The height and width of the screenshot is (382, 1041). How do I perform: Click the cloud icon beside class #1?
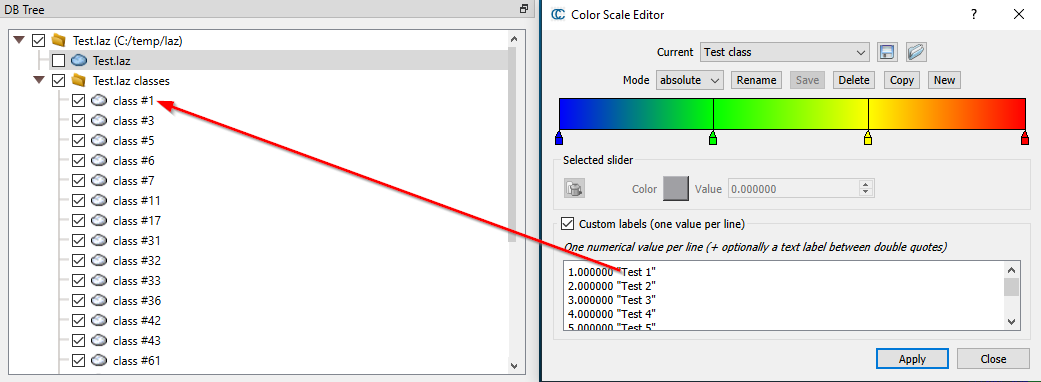99,100
